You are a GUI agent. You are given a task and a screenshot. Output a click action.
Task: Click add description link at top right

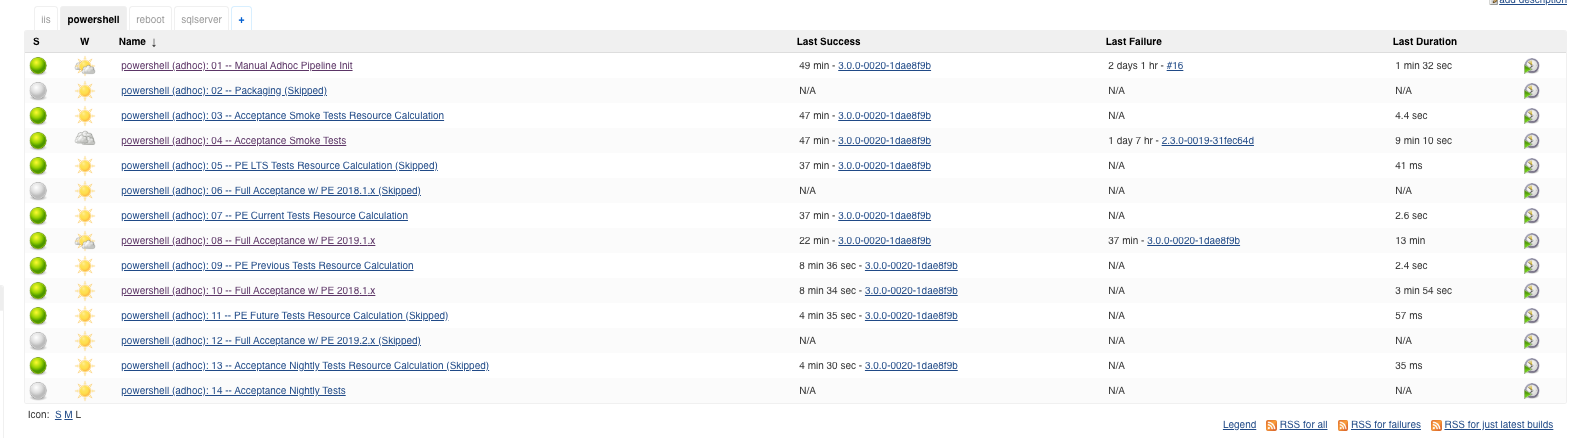[x=1532, y=2]
